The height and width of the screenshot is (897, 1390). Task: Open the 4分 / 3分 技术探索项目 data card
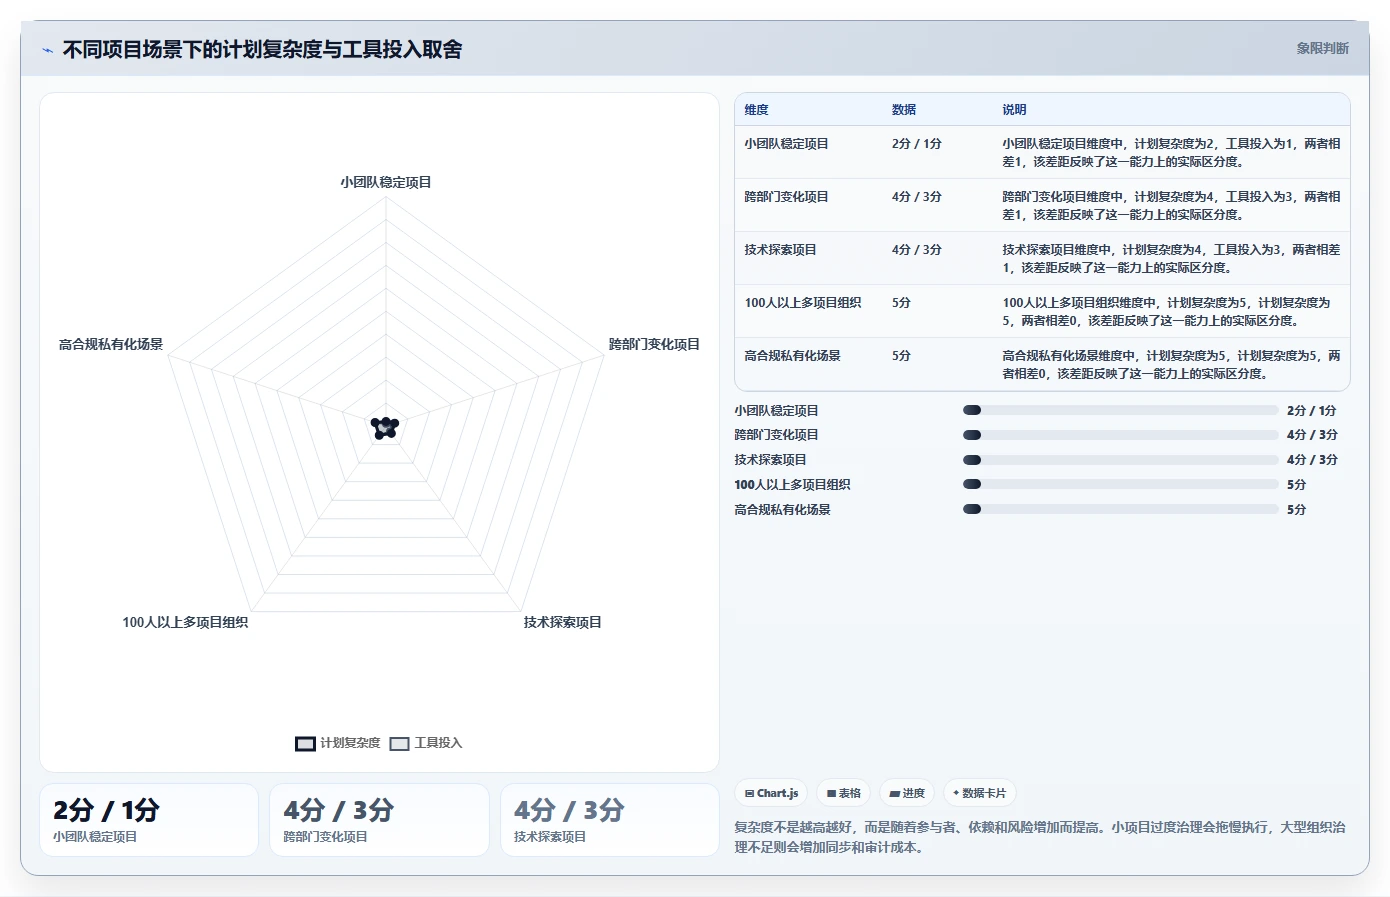[x=610, y=820]
